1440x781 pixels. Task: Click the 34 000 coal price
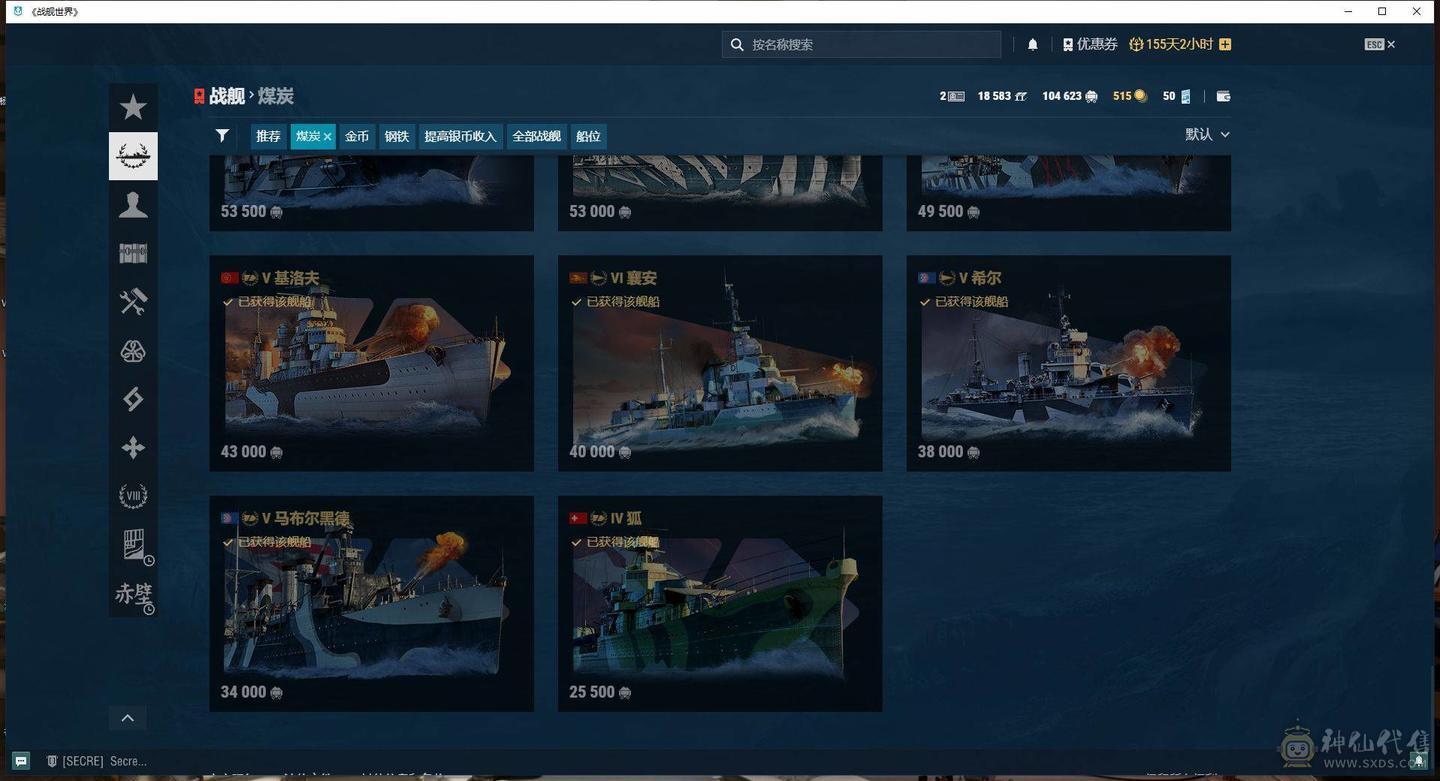tap(251, 692)
